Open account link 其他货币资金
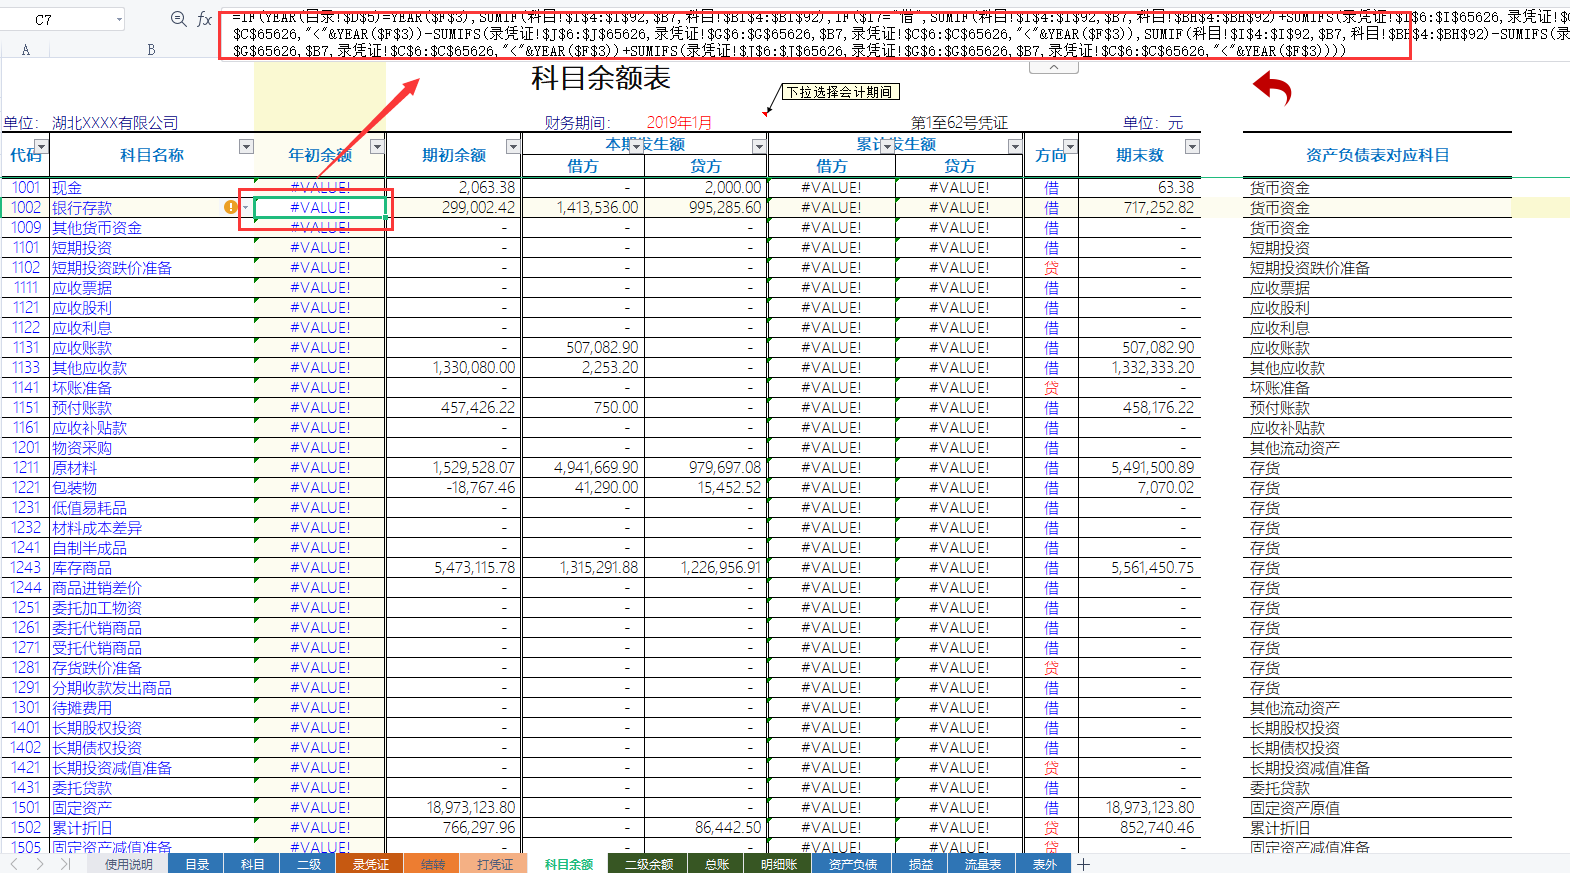This screenshot has height=873, width=1570. pyautogui.click(x=97, y=227)
